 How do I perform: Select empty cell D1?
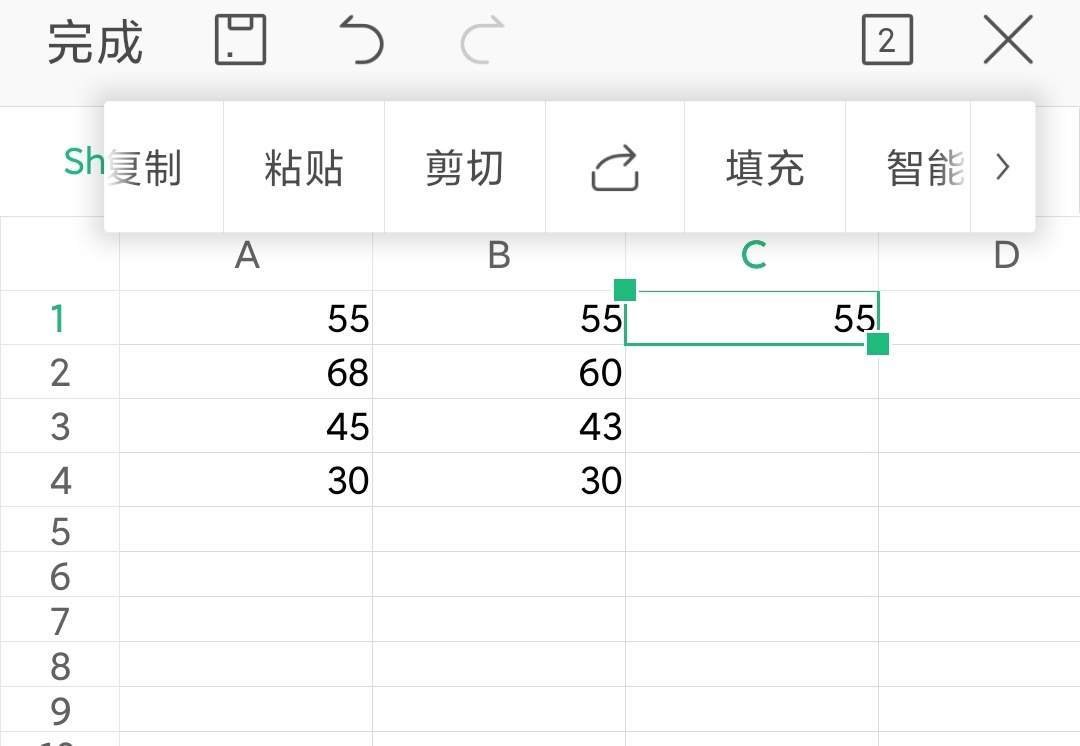click(x=979, y=318)
